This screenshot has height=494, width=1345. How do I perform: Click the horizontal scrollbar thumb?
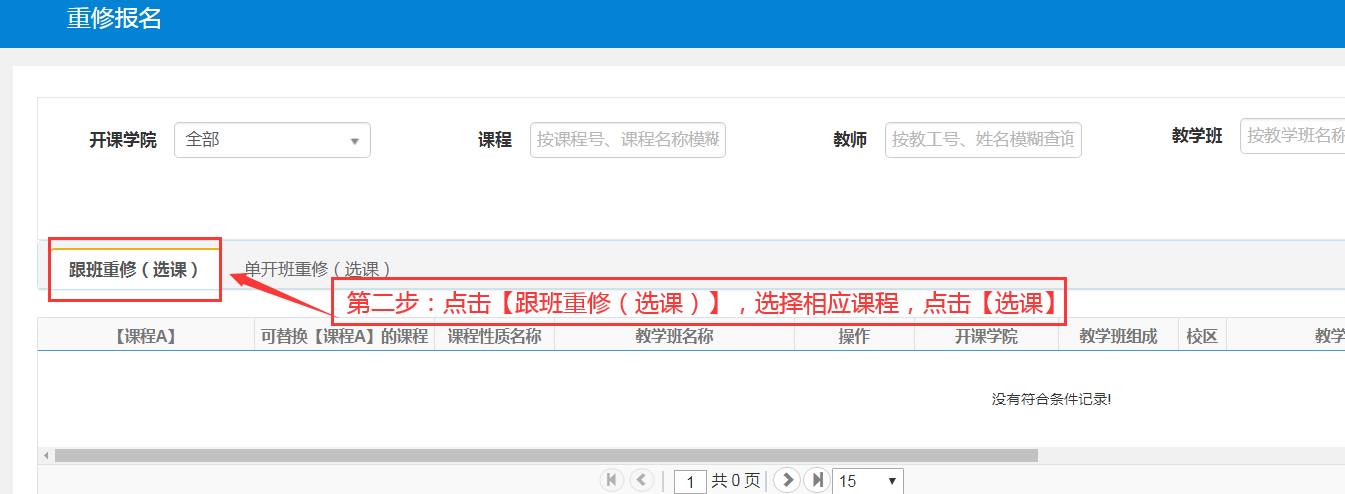coord(546,455)
